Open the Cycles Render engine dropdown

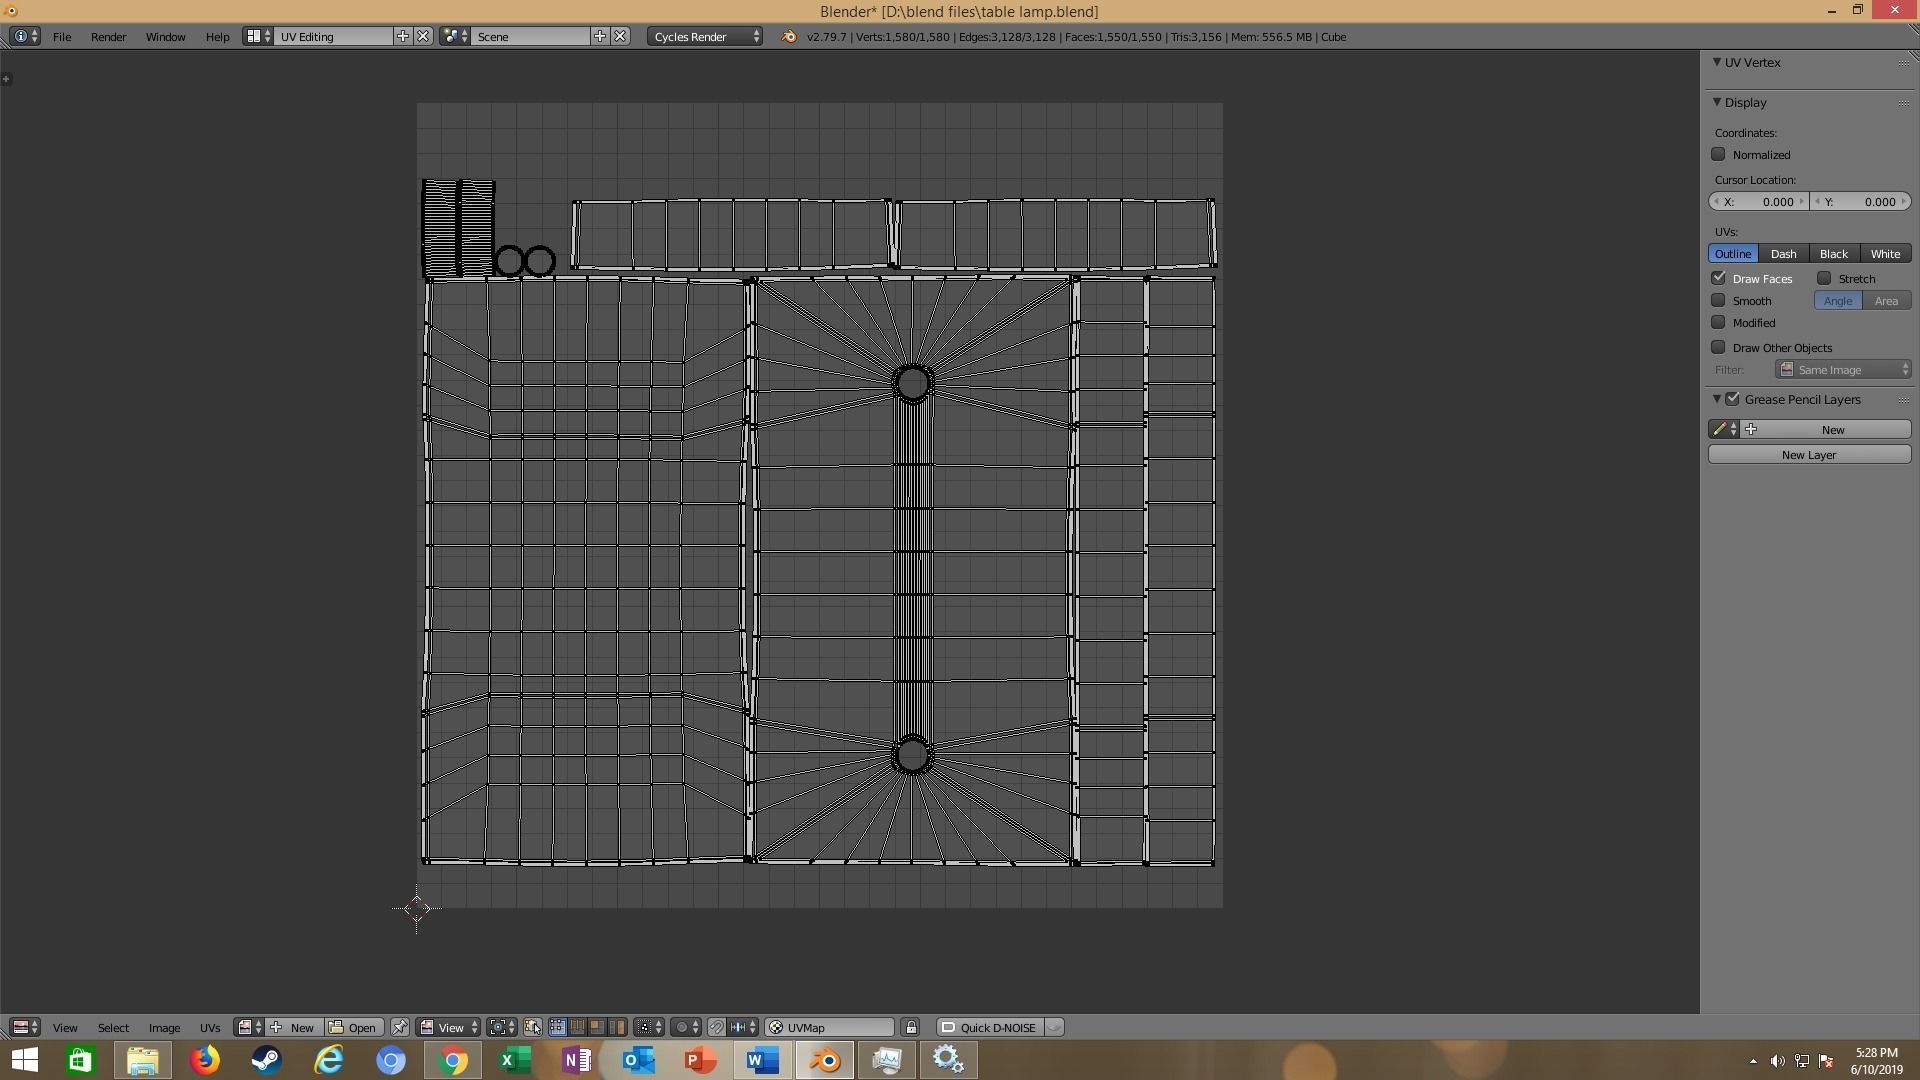click(x=706, y=36)
